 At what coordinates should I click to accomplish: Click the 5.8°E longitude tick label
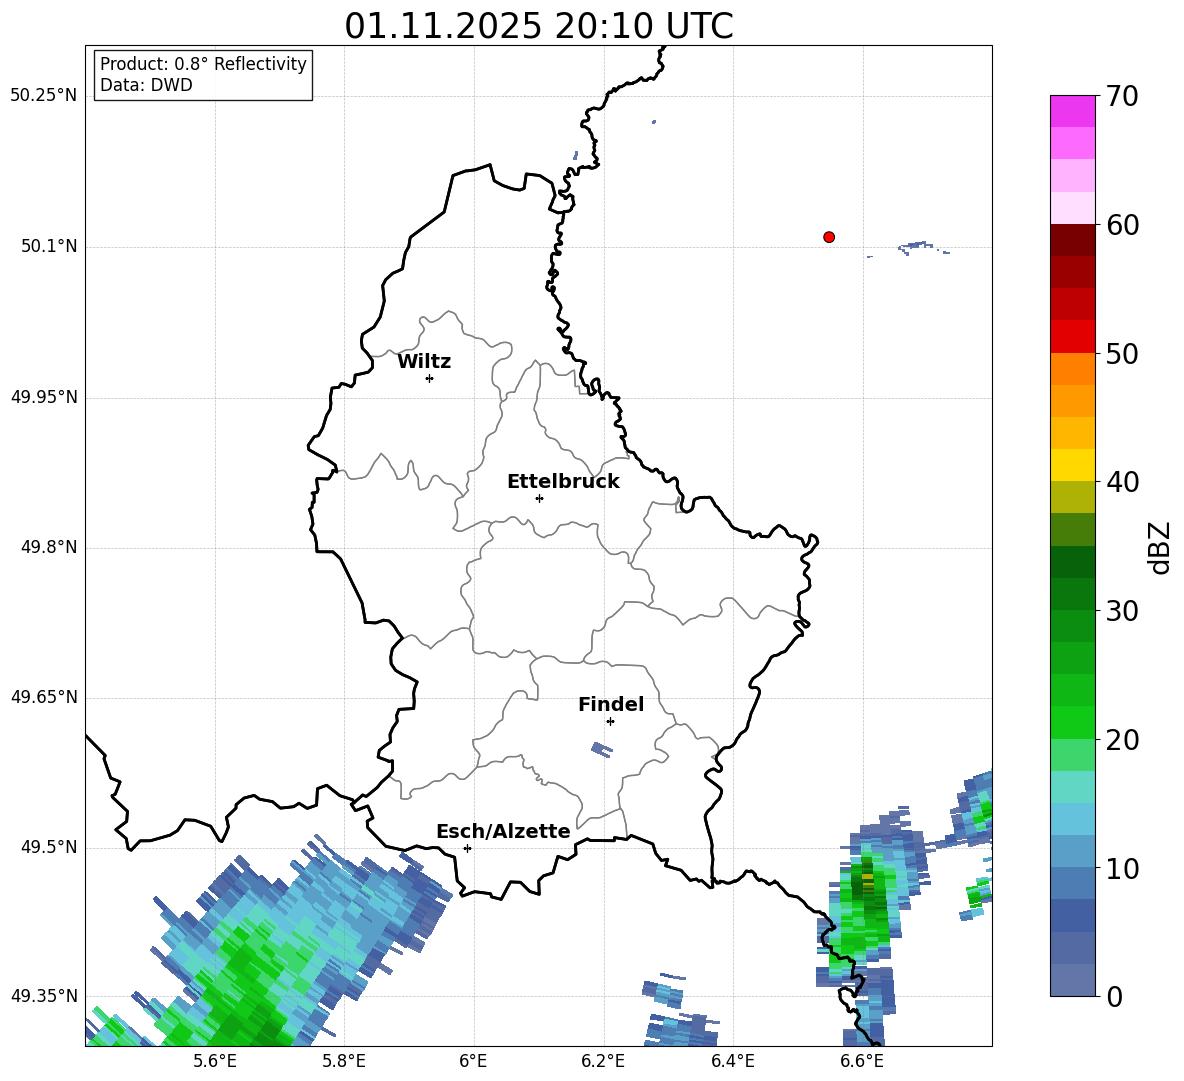[344, 1061]
